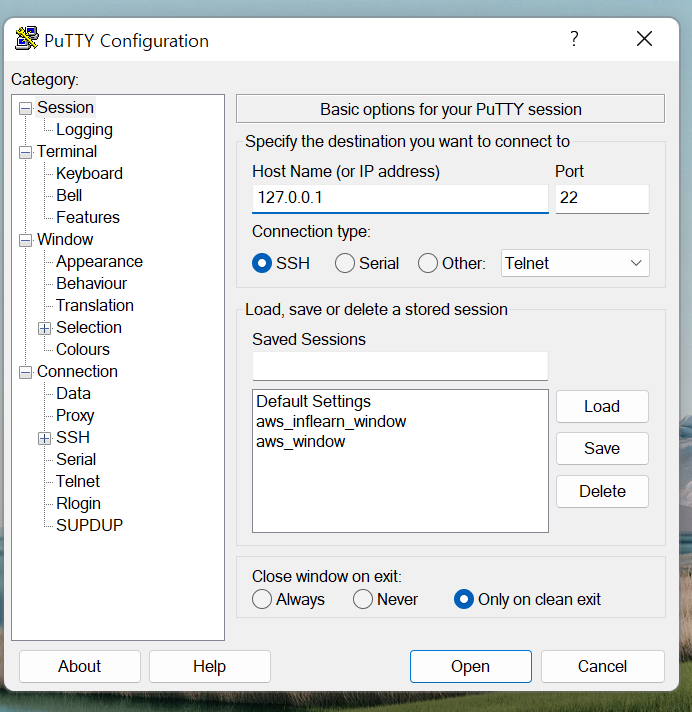Open the Appearance category
Viewport: 692px width, 712px height.
pos(99,262)
